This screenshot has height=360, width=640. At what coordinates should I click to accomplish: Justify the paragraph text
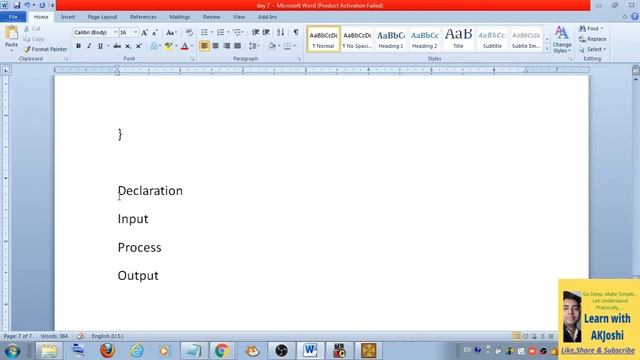pos(238,46)
